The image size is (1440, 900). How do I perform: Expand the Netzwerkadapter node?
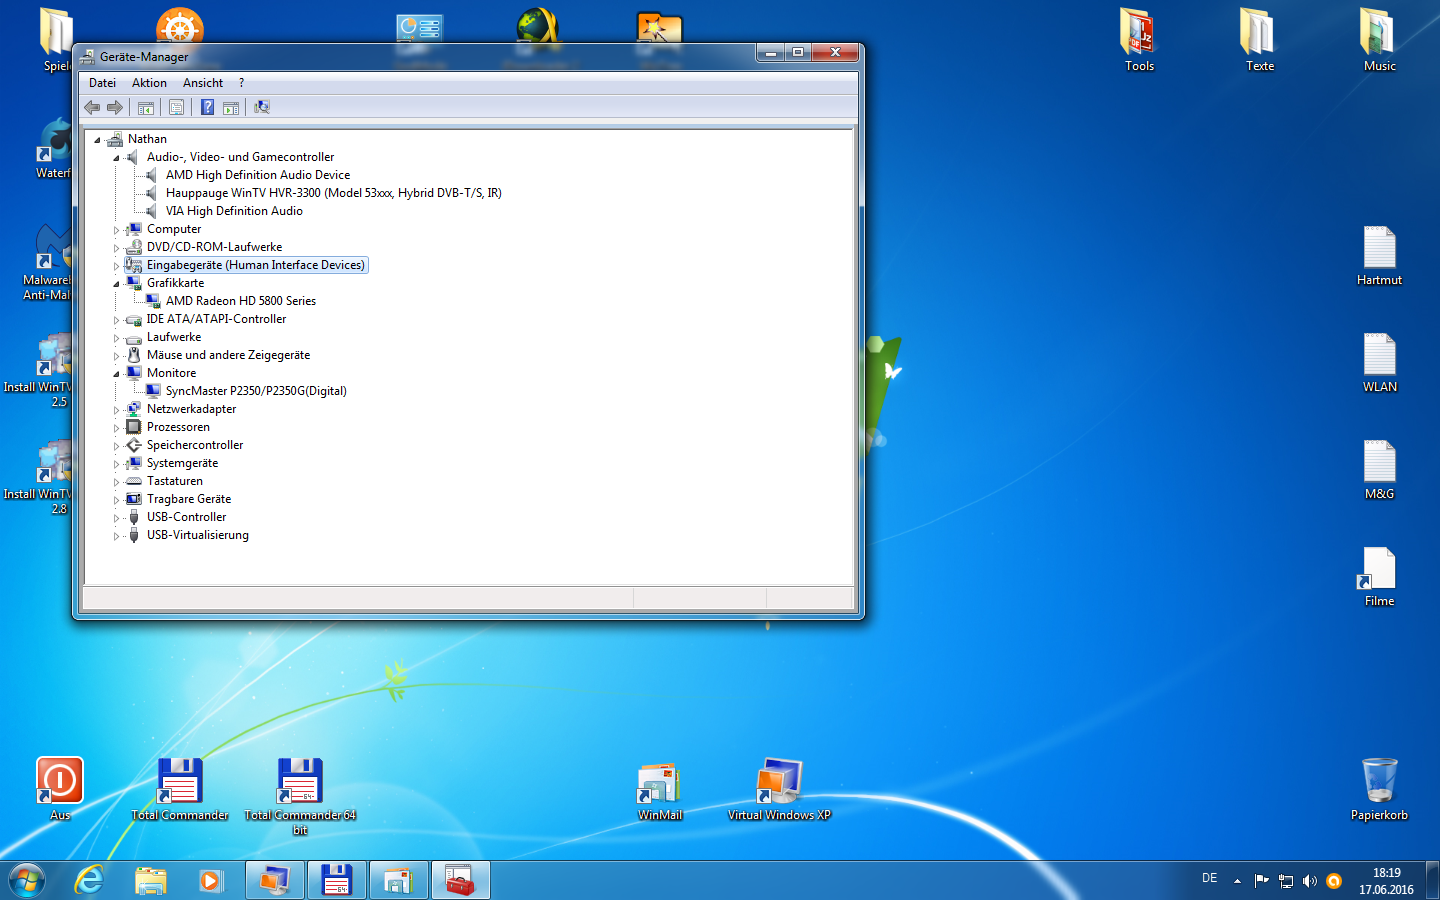[x=116, y=410]
